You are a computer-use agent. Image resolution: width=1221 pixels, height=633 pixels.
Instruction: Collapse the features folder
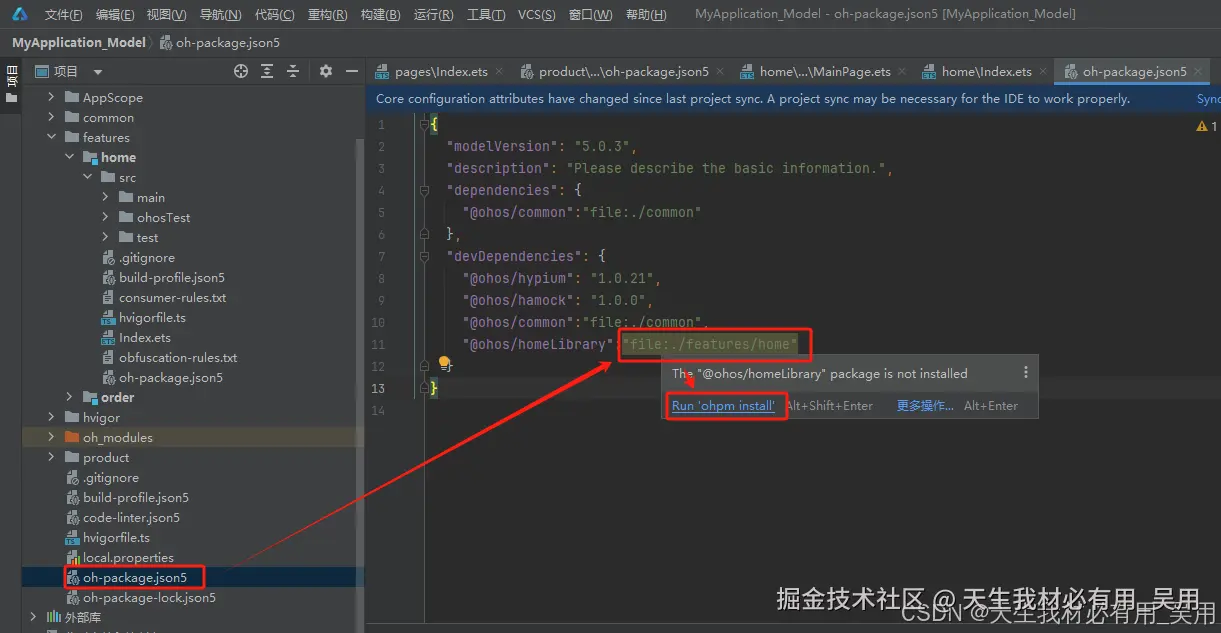pyautogui.click(x=52, y=138)
